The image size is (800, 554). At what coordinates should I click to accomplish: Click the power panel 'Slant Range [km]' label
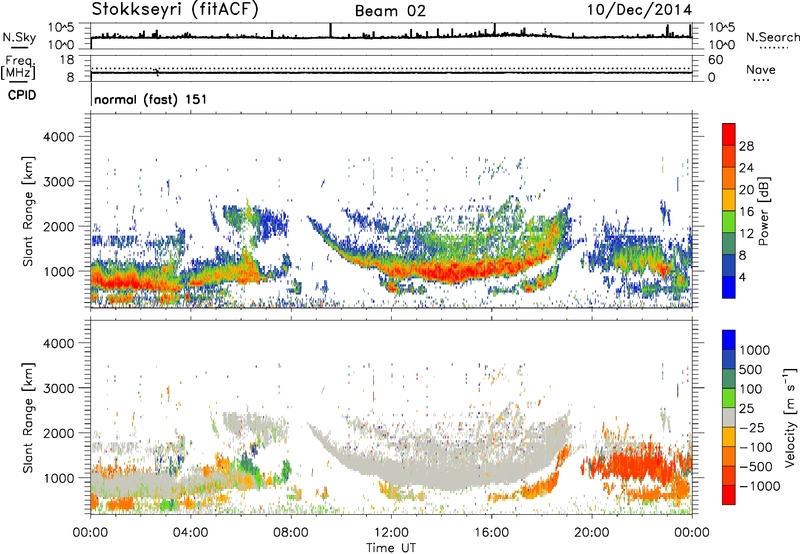(28, 211)
